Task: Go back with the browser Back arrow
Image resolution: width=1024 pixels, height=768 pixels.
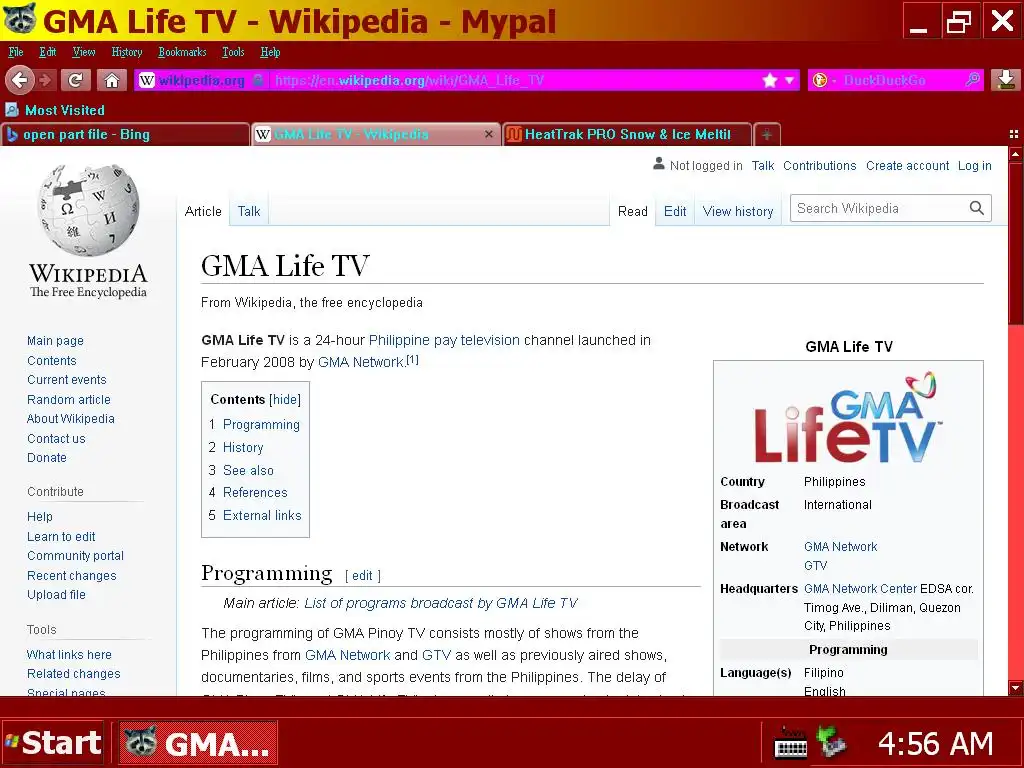Action: (x=20, y=80)
